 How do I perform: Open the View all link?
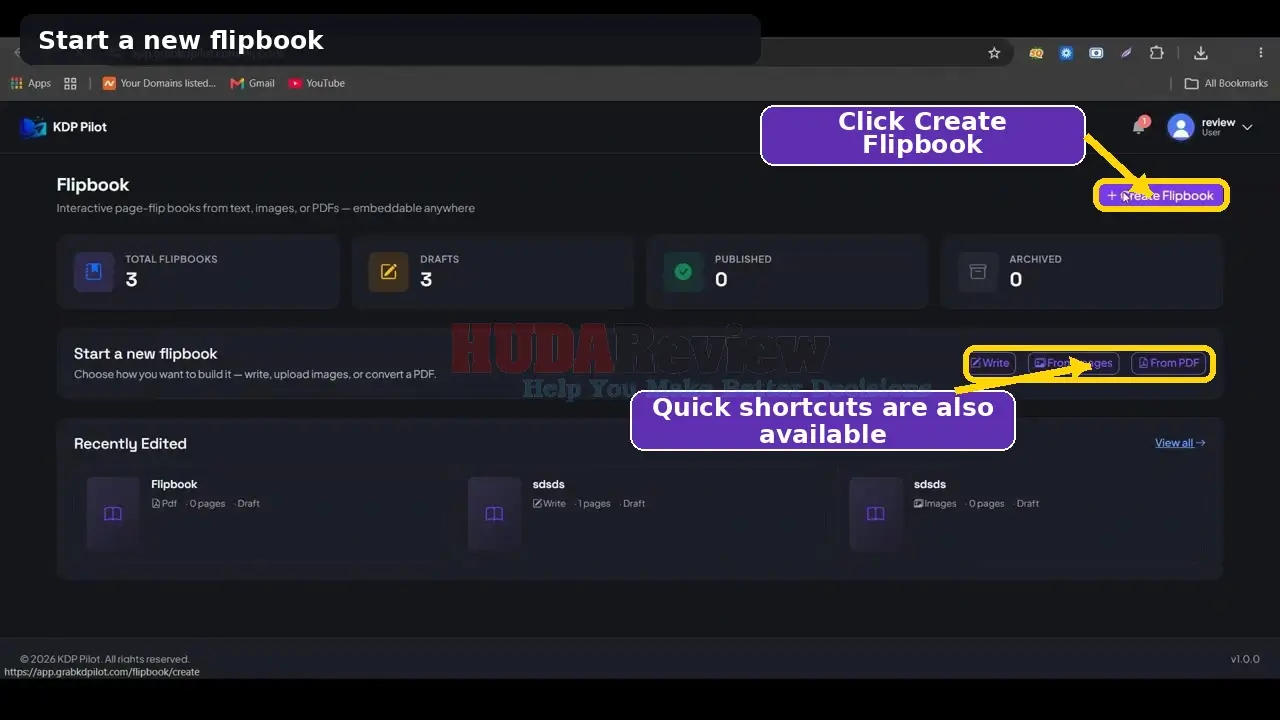tap(1180, 443)
